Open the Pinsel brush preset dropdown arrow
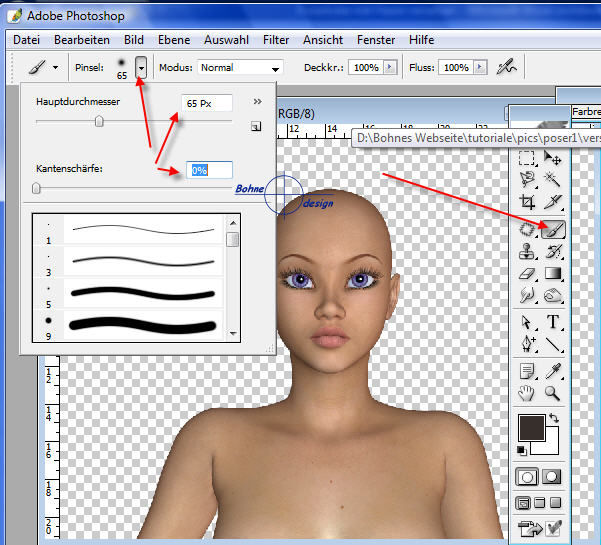Image resolution: width=601 pixels, height=545 pixels. (141, 67)
